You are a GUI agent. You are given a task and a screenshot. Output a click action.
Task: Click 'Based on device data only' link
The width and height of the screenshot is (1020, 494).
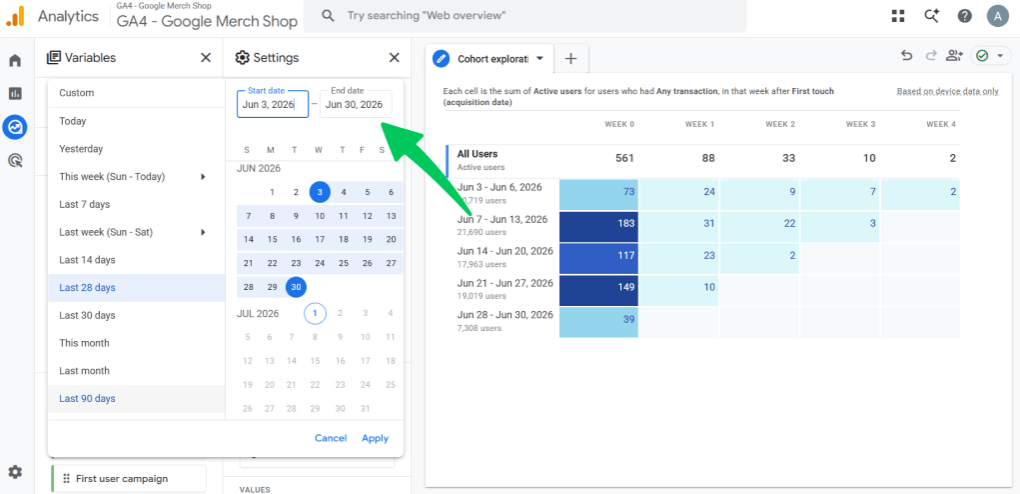tap(947, 92)
